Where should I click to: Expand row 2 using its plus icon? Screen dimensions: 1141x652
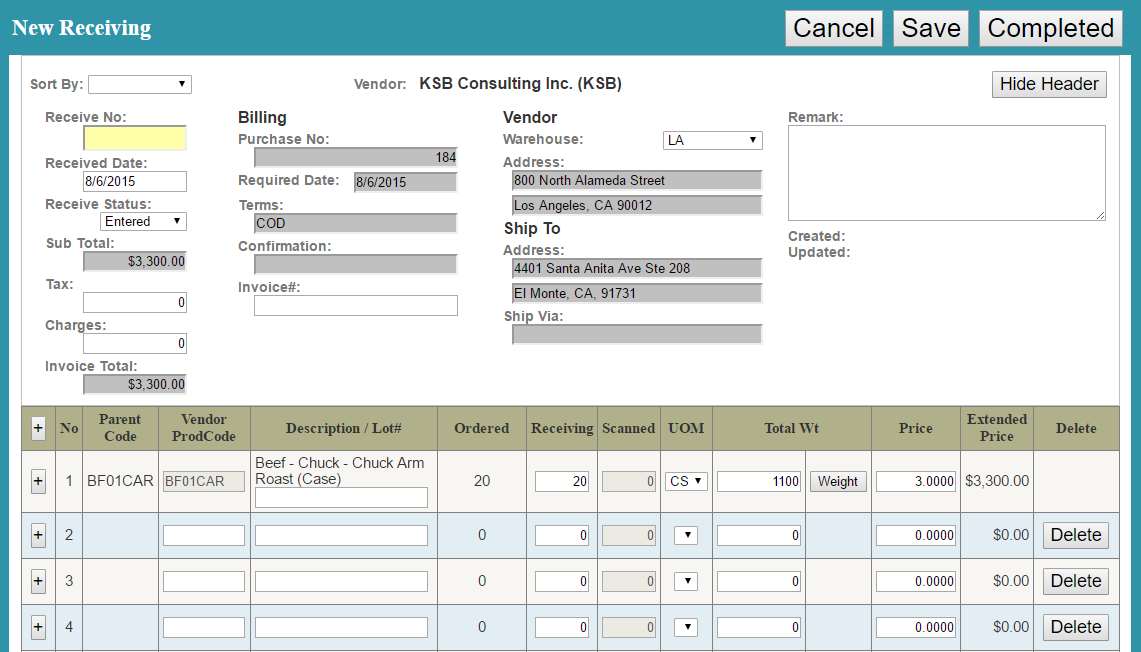pyautogui.click(x=38, y=535)
